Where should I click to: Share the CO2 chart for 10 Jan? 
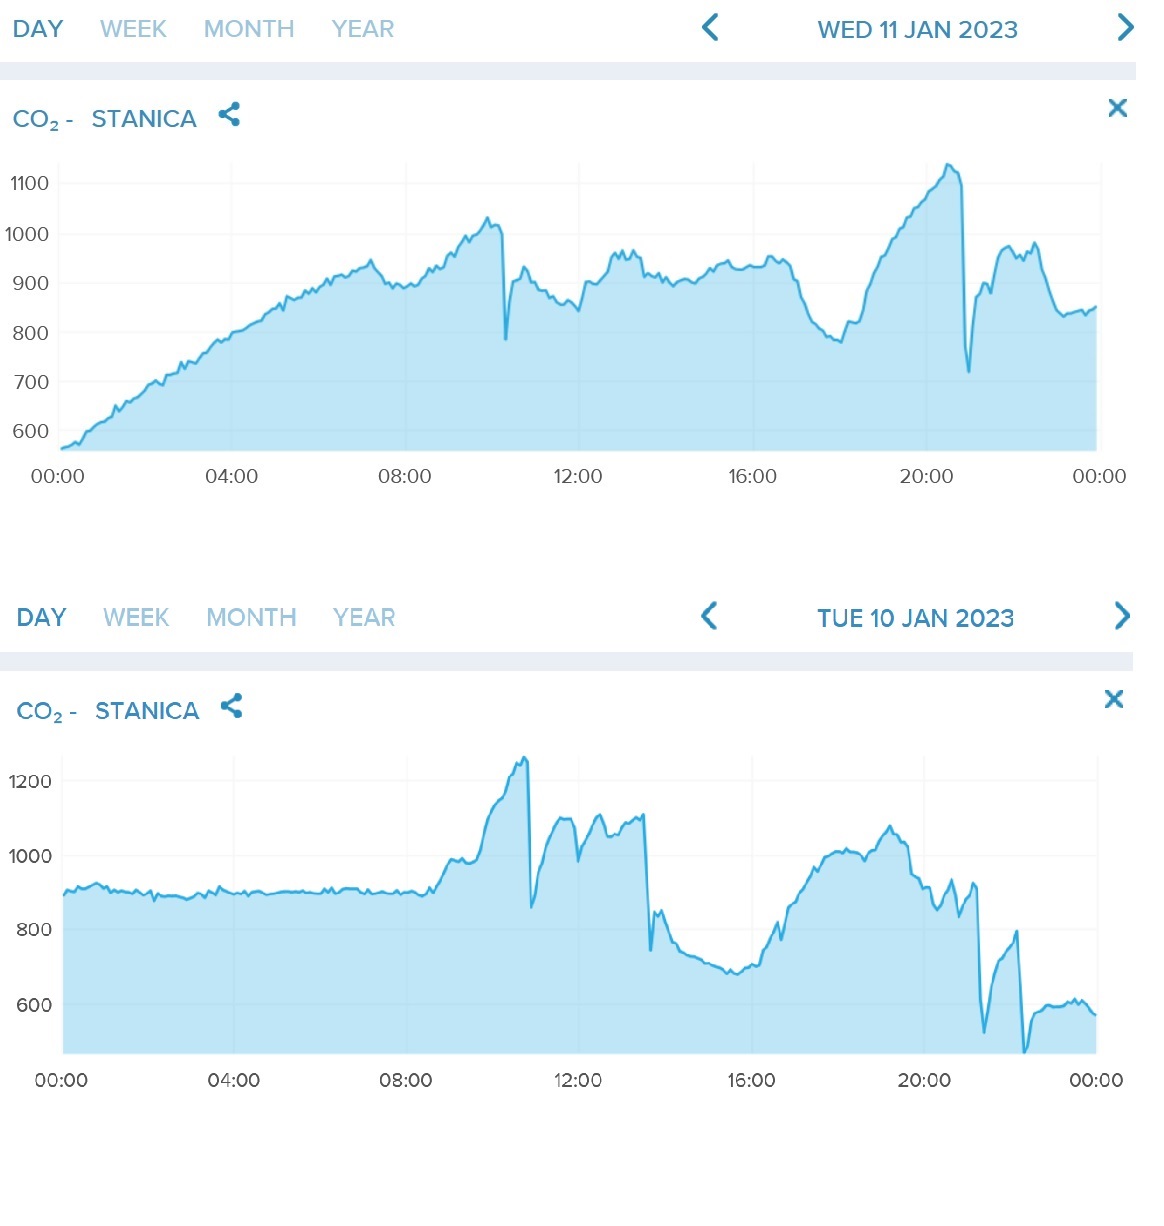tap(231, 707)
